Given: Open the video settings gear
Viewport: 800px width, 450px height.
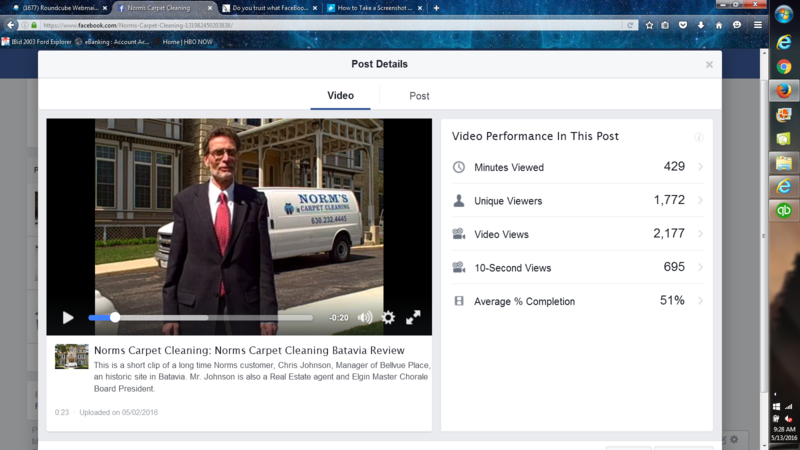Looking at the screenshot, I should coord(388,317).
